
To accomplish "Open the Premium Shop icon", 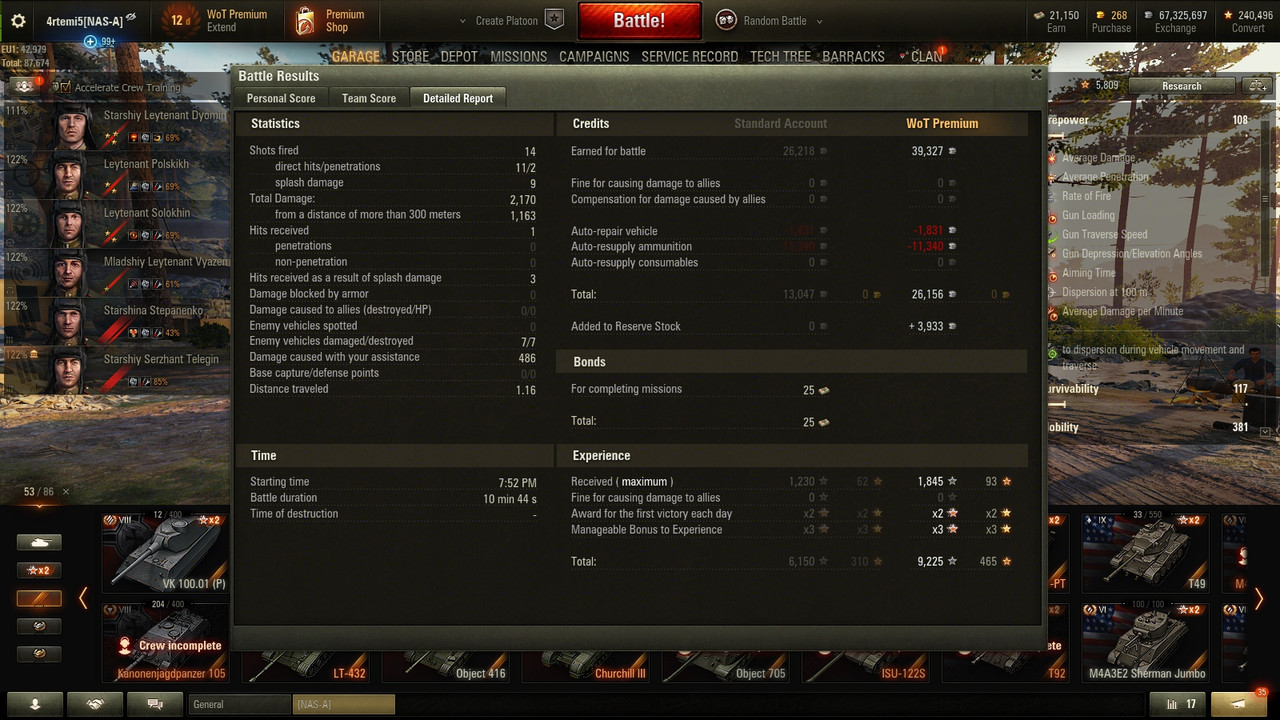I will (x=305, y=20).
